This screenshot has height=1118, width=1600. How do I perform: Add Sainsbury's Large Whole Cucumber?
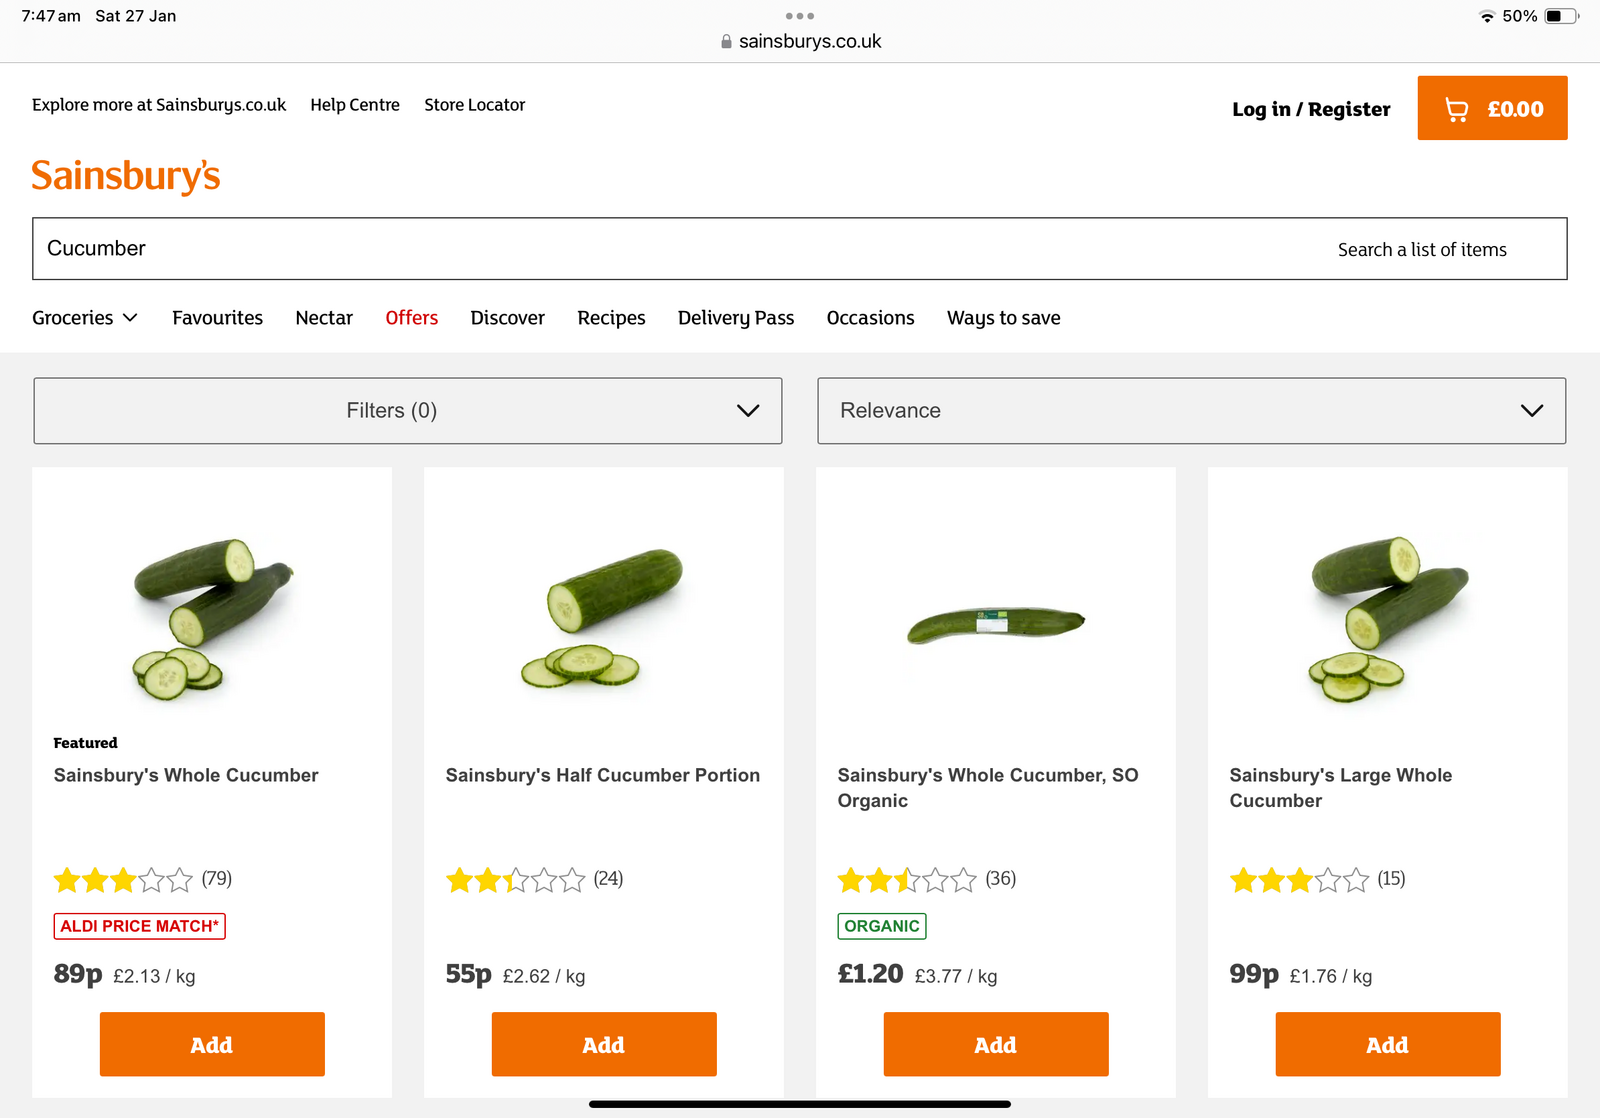(x=1388, y=1045)
